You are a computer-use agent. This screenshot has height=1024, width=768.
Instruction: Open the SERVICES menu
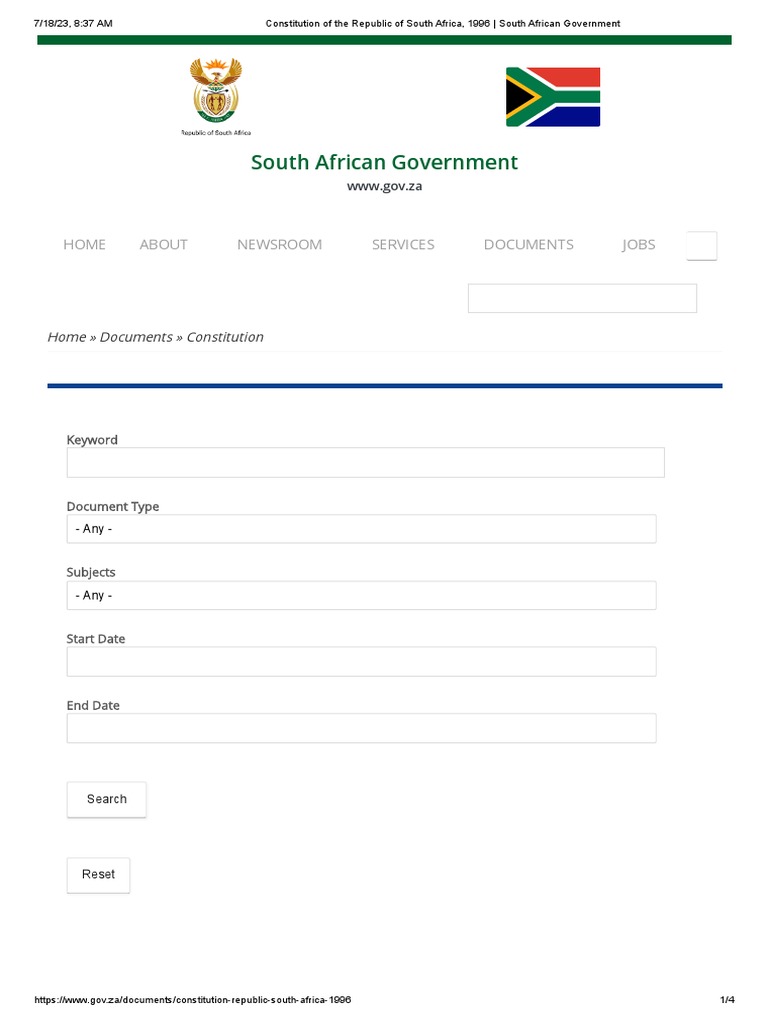(x=403, y=244)
